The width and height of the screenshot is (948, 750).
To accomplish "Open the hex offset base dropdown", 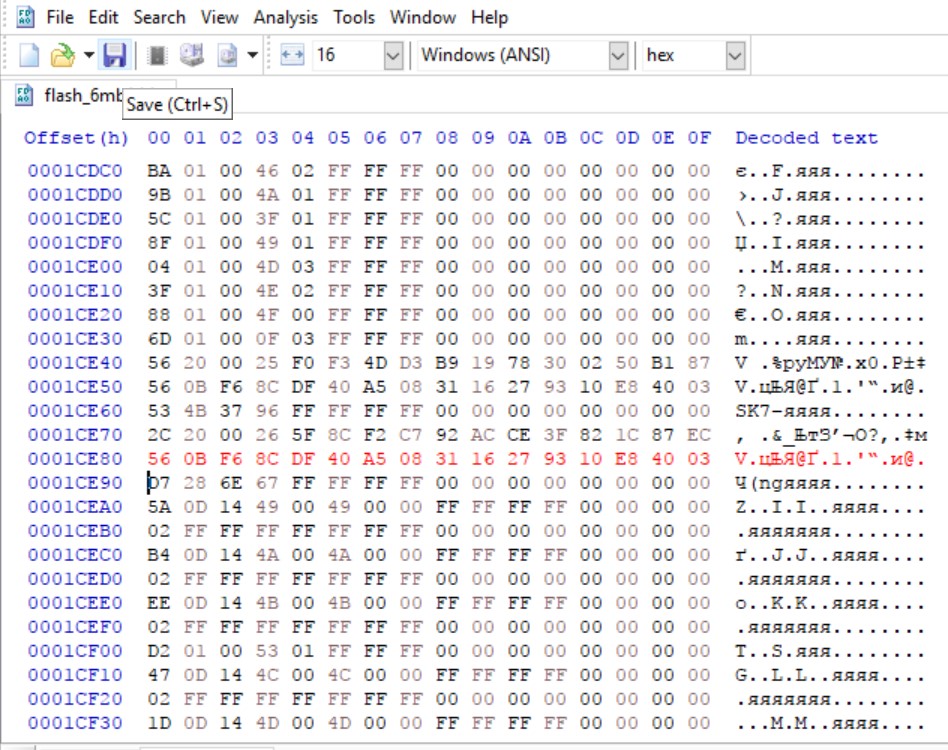I will click(x=735, y=55).
